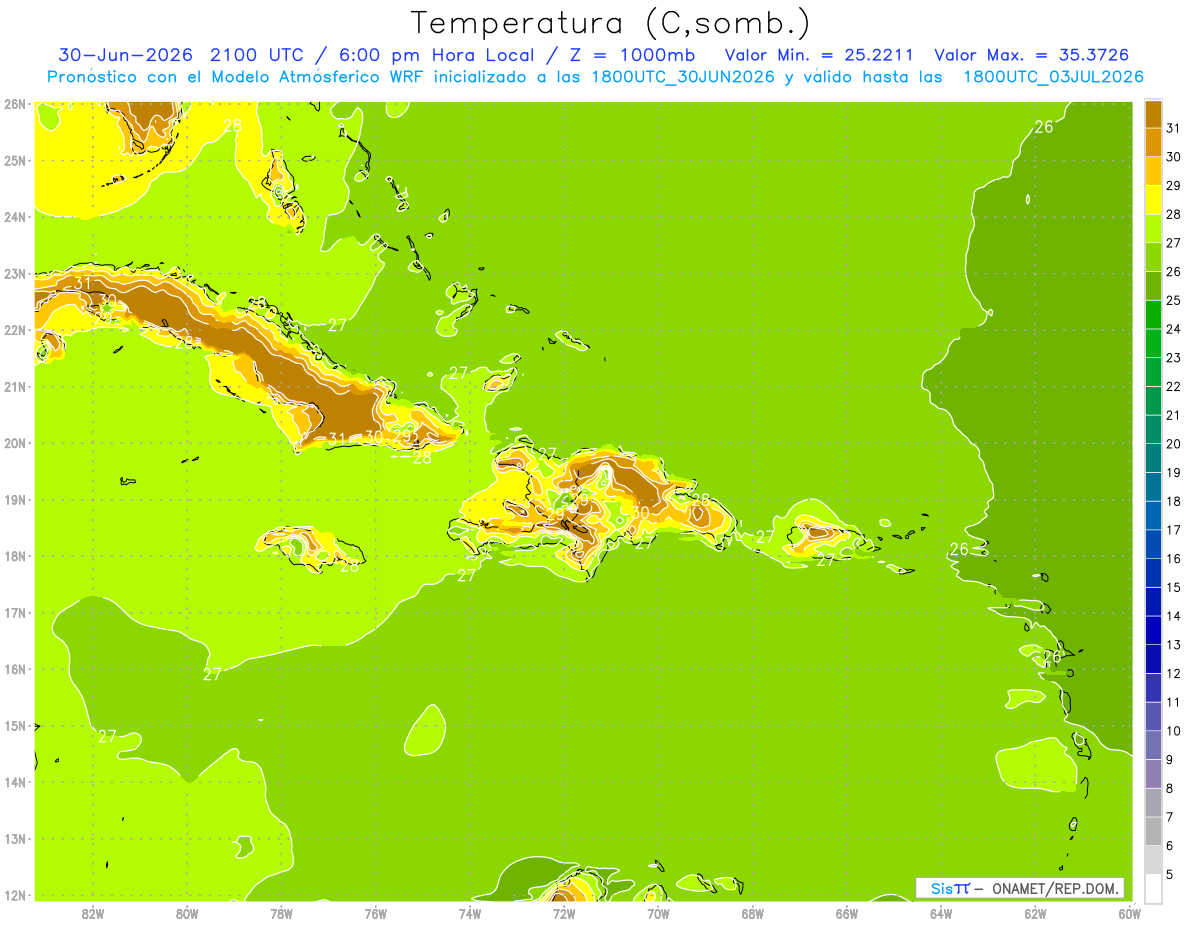The image size is (1200, 927).
Task: Pick blue legend swatch between 15 and 16
Action: [x=1153, y=573]
